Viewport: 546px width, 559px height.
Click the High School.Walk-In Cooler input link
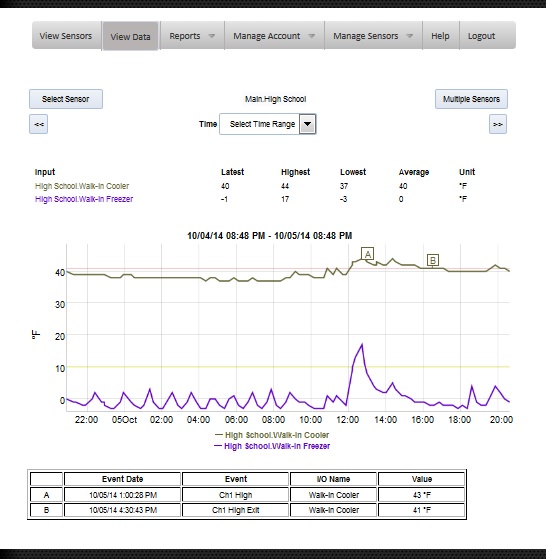pos(82,186)
